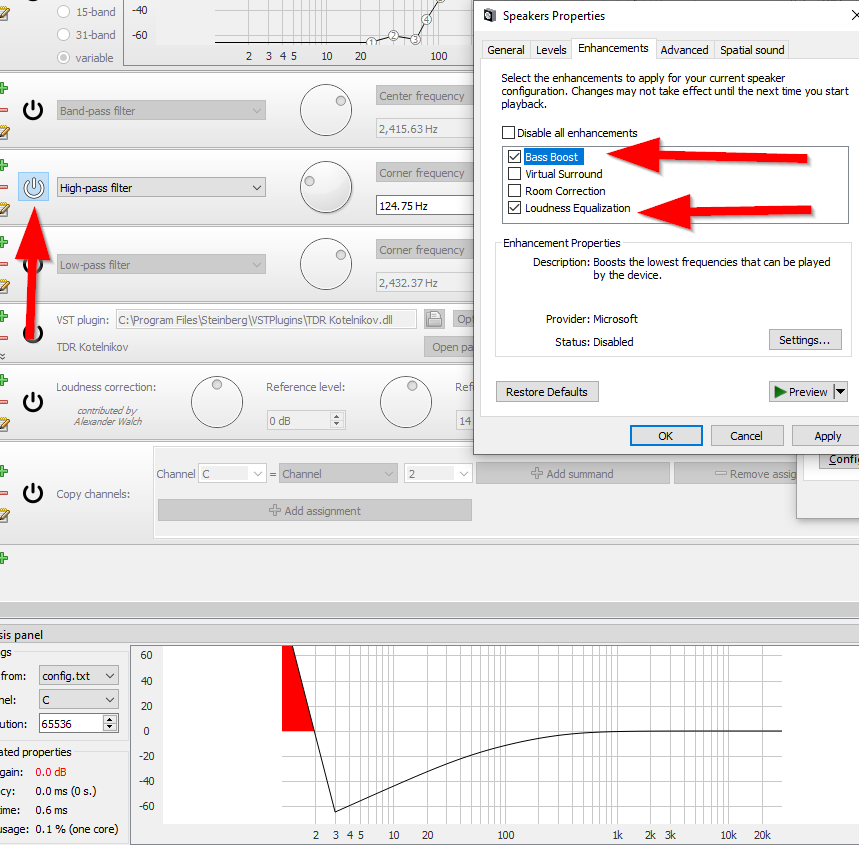Image resolution: width=859 pixels, height=845 pixels.
Task: Open Band-pass filter type dropdown
Action: point(162,111)
